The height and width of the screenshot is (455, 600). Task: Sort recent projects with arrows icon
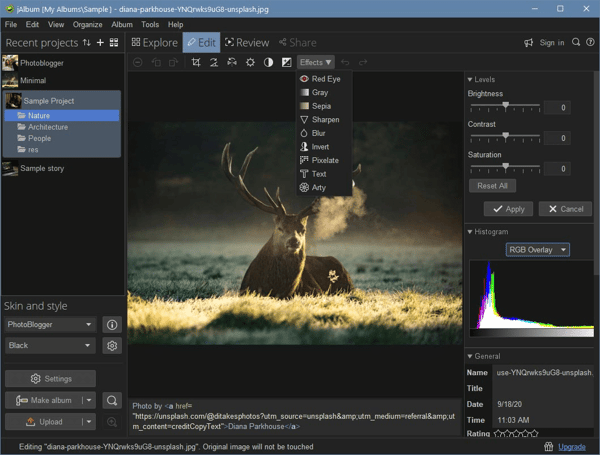(87, 42)
